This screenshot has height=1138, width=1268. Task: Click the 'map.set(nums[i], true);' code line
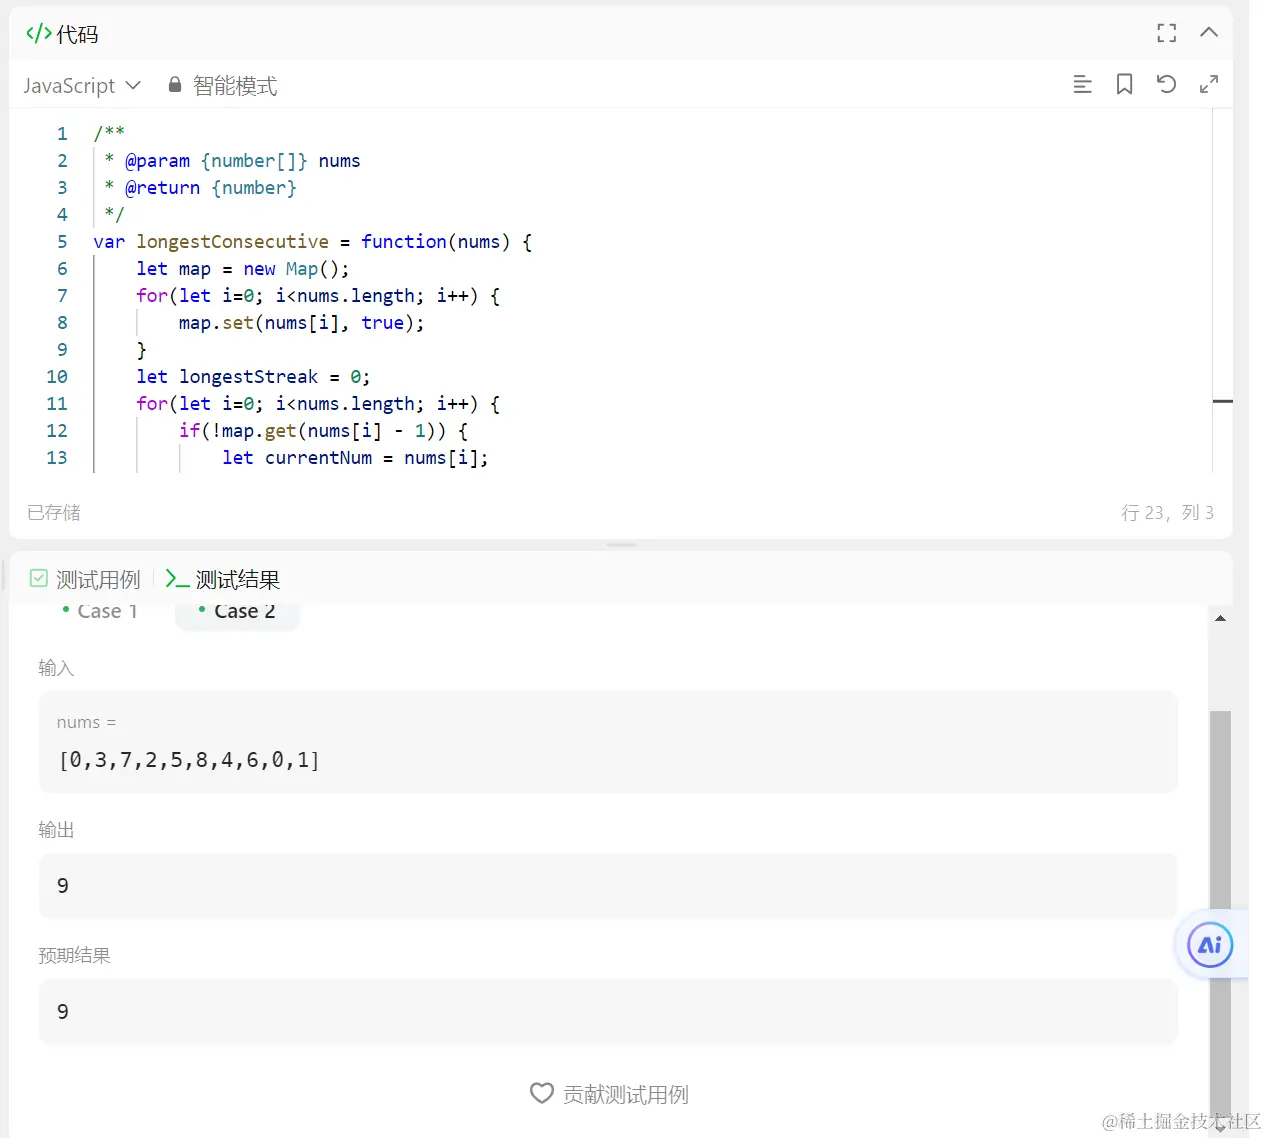click(301, 323)
